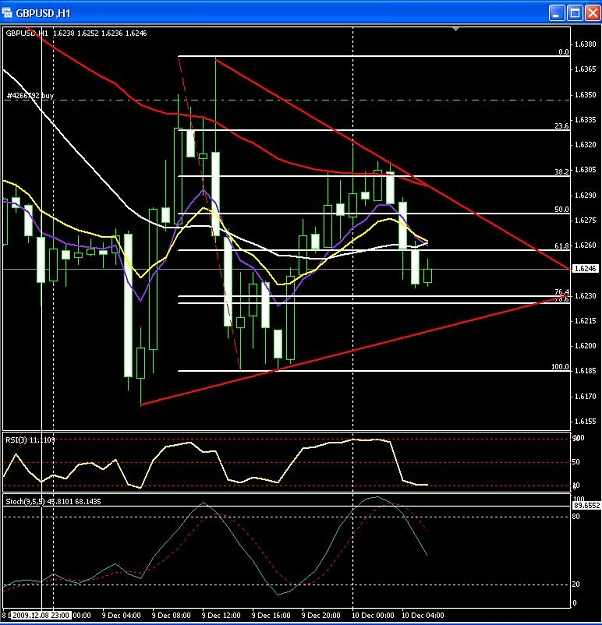Click the 2009.12.08 23:00 time label

(x=41, y=615)
